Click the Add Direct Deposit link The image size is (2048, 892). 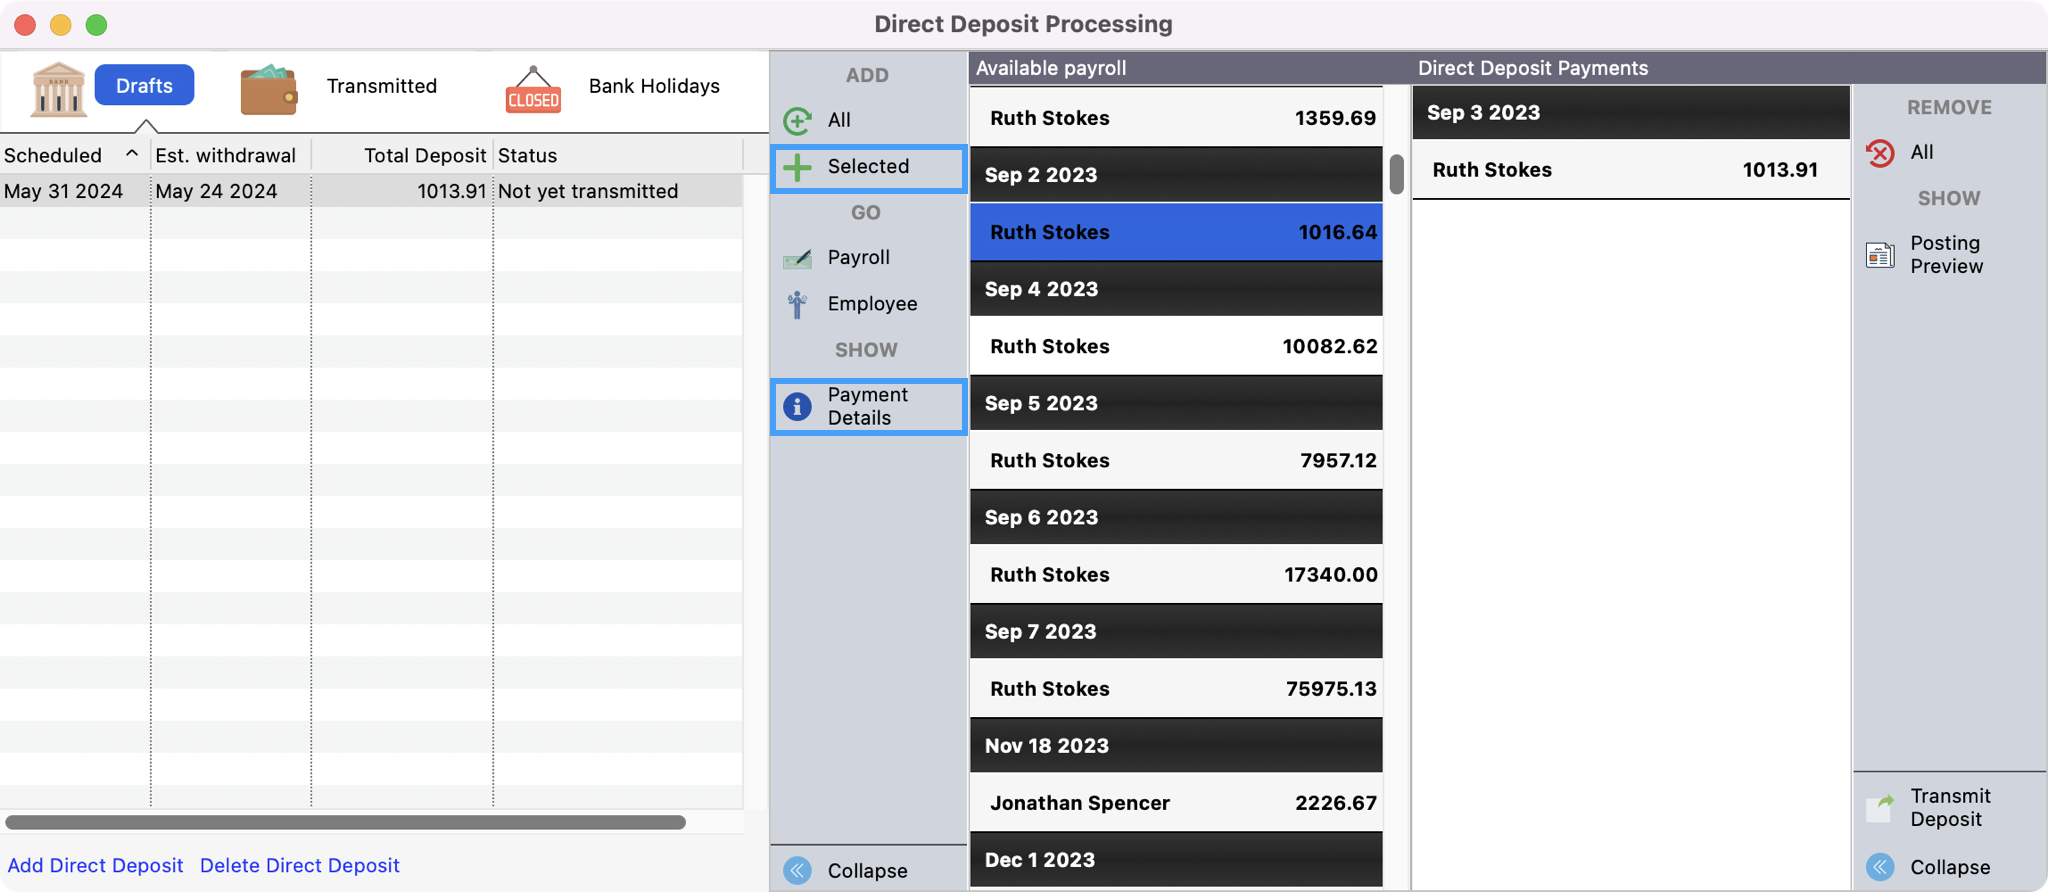pos(95,865)
